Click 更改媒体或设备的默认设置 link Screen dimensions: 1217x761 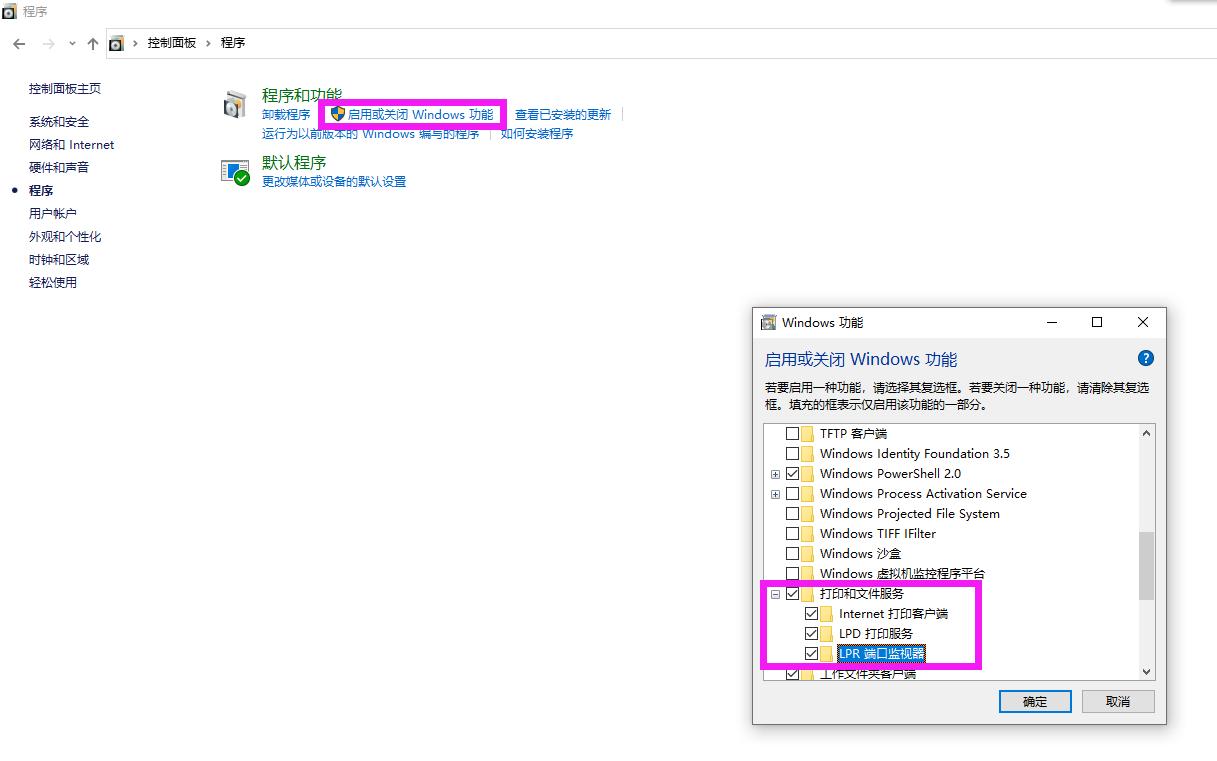click(334, 182)
